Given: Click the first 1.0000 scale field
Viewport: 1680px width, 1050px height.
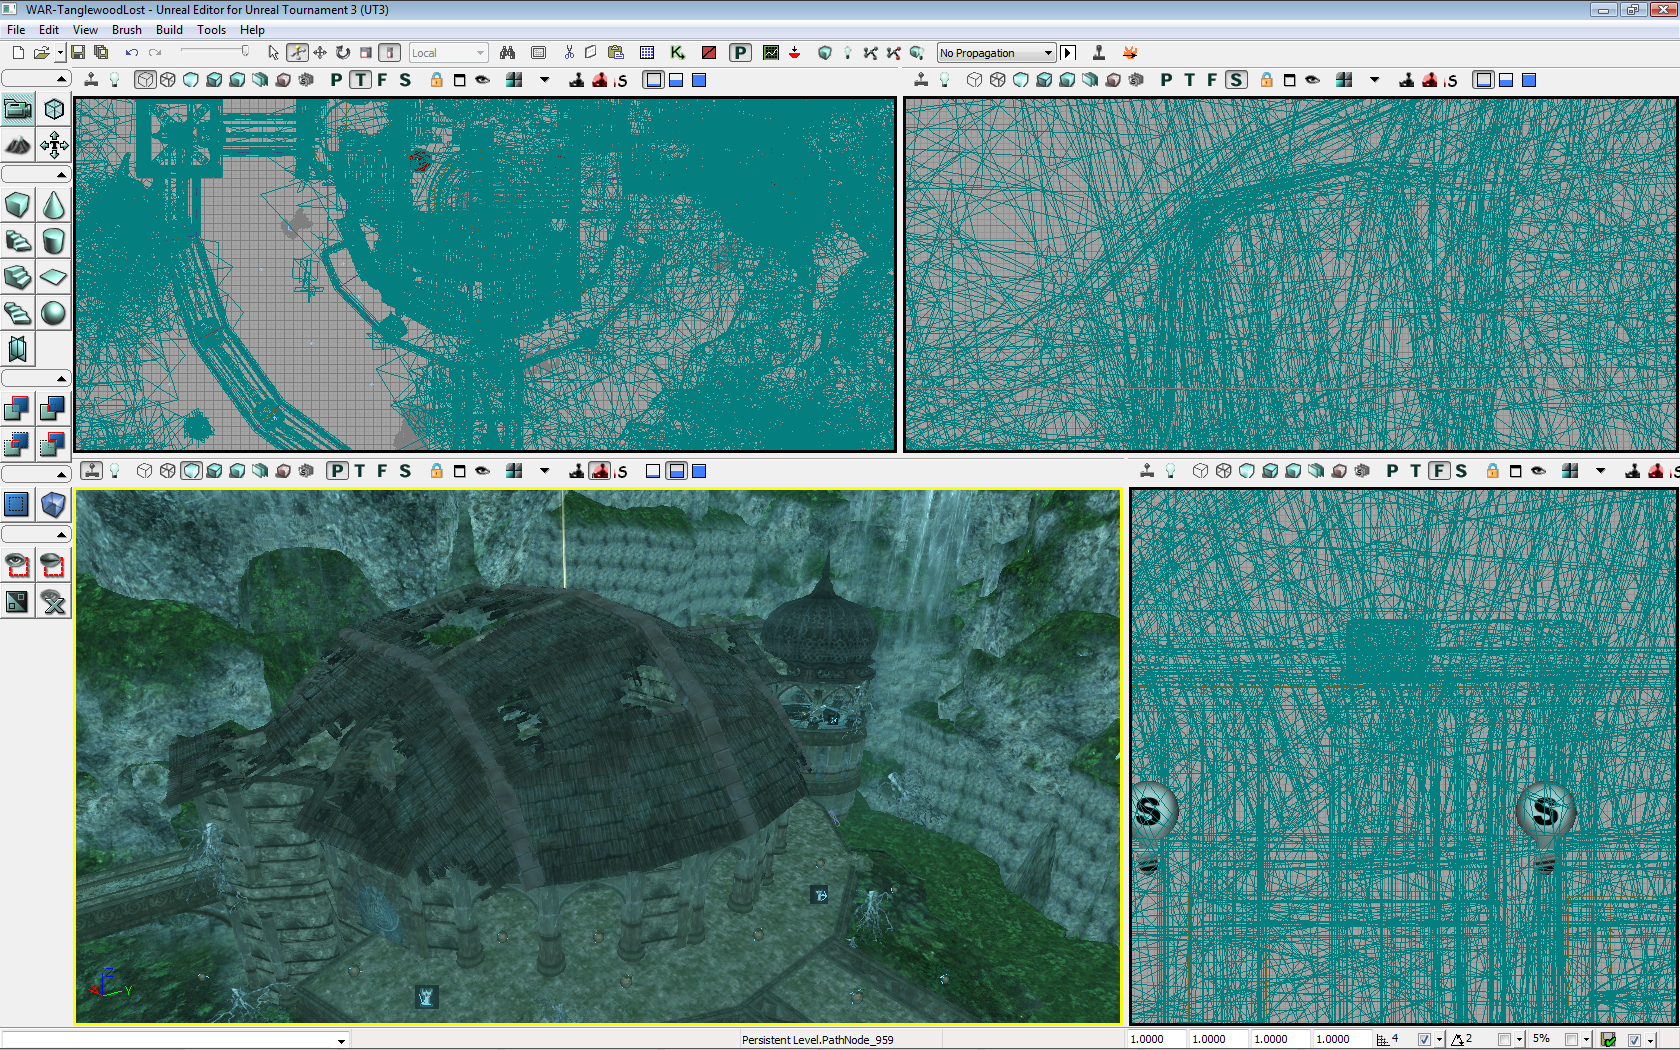Looking at the screenshot, I should [x=1155, y=1040].
